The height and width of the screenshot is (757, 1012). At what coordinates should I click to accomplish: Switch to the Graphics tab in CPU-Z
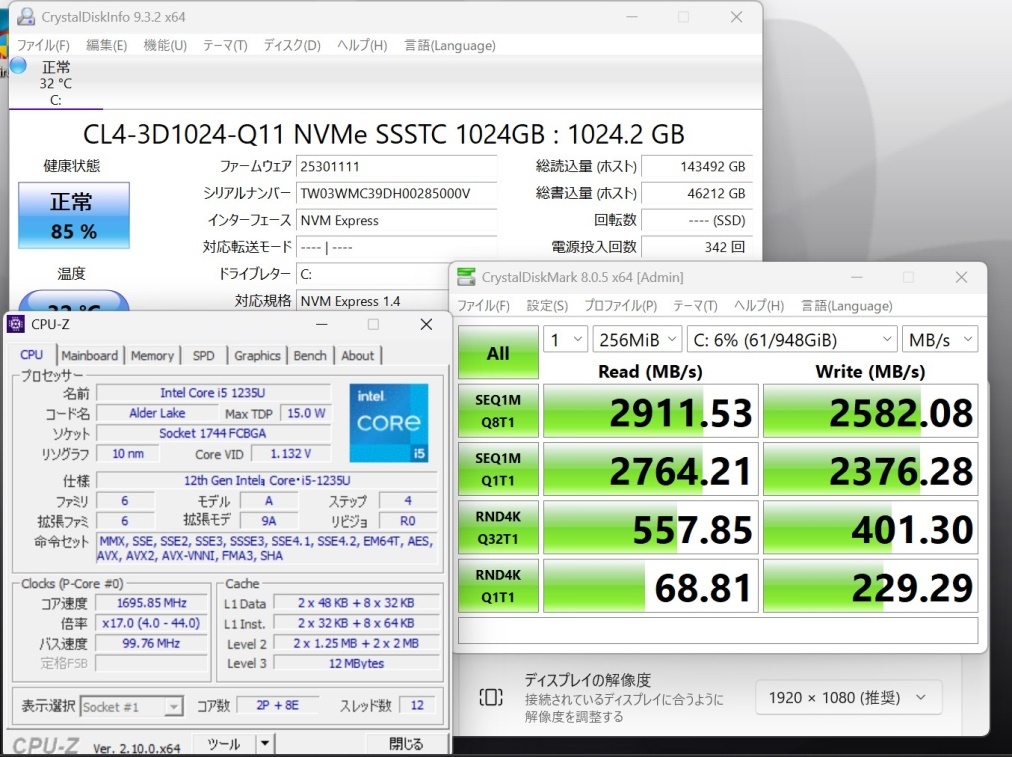point(257,356)
